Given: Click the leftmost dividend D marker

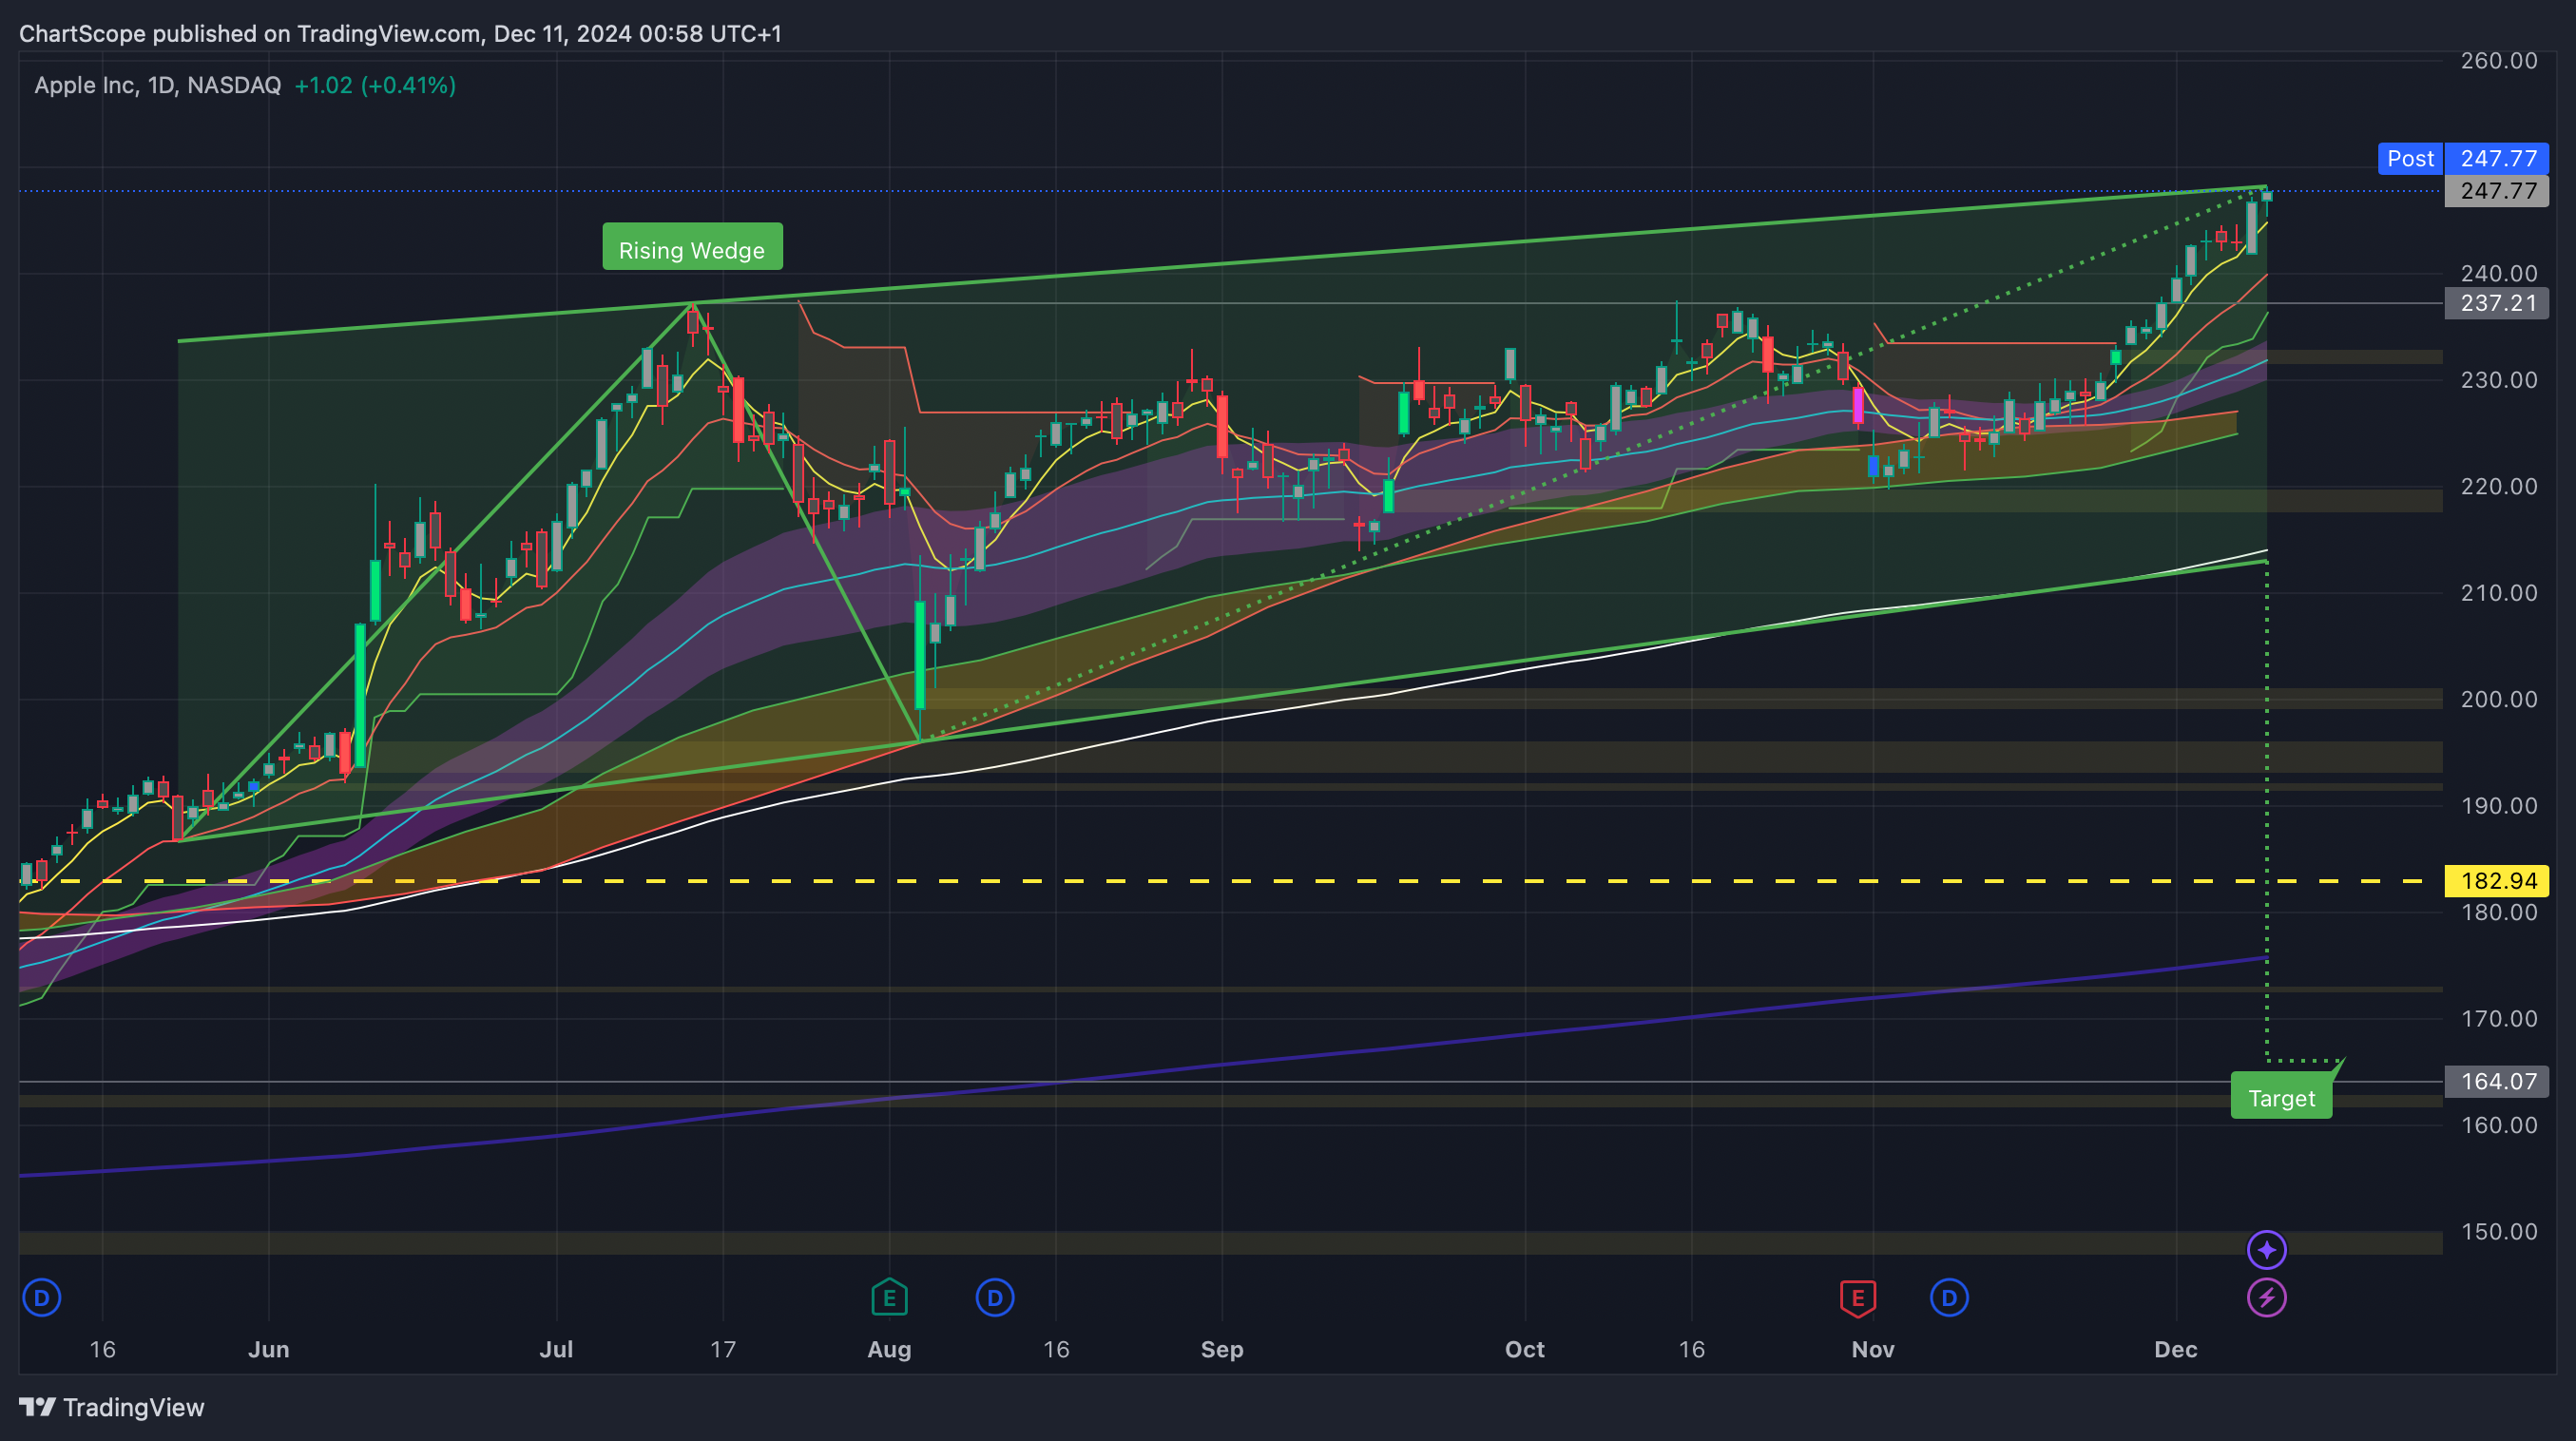Looking at the screenshot, I should [x=41, y=1298].
